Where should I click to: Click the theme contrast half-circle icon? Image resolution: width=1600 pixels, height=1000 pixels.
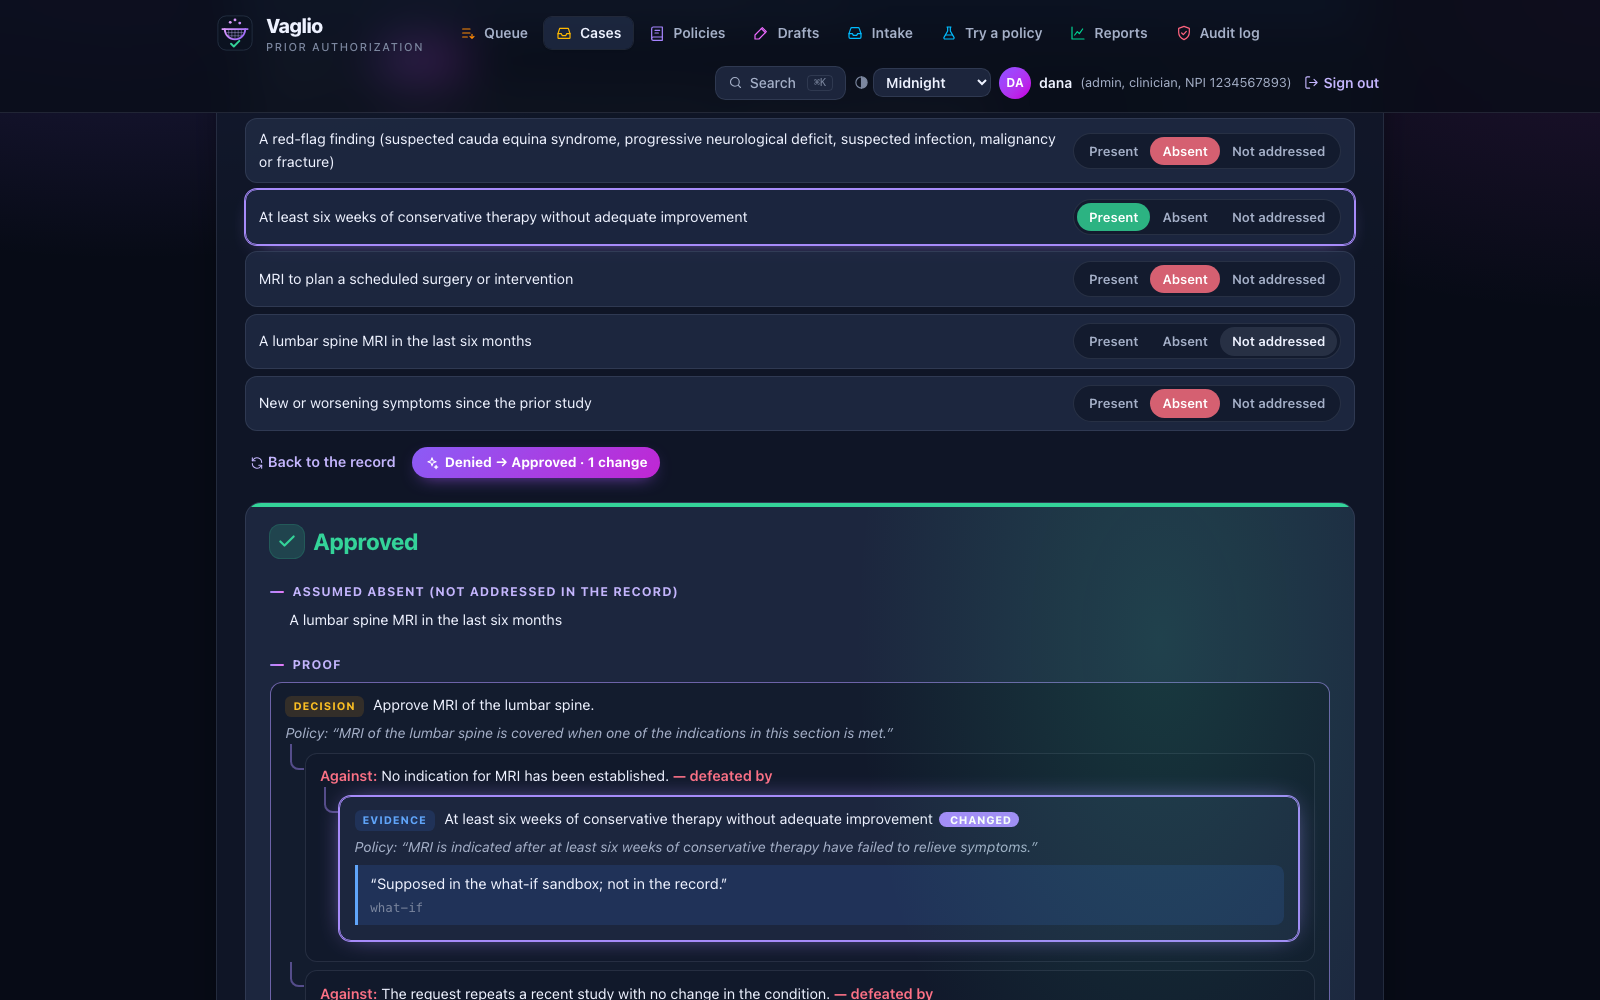(x=861, y=83)
